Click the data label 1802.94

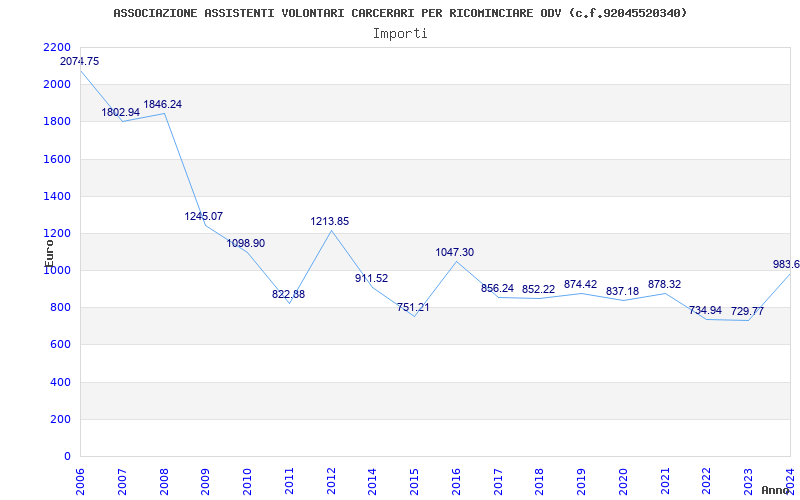[120, 112]
